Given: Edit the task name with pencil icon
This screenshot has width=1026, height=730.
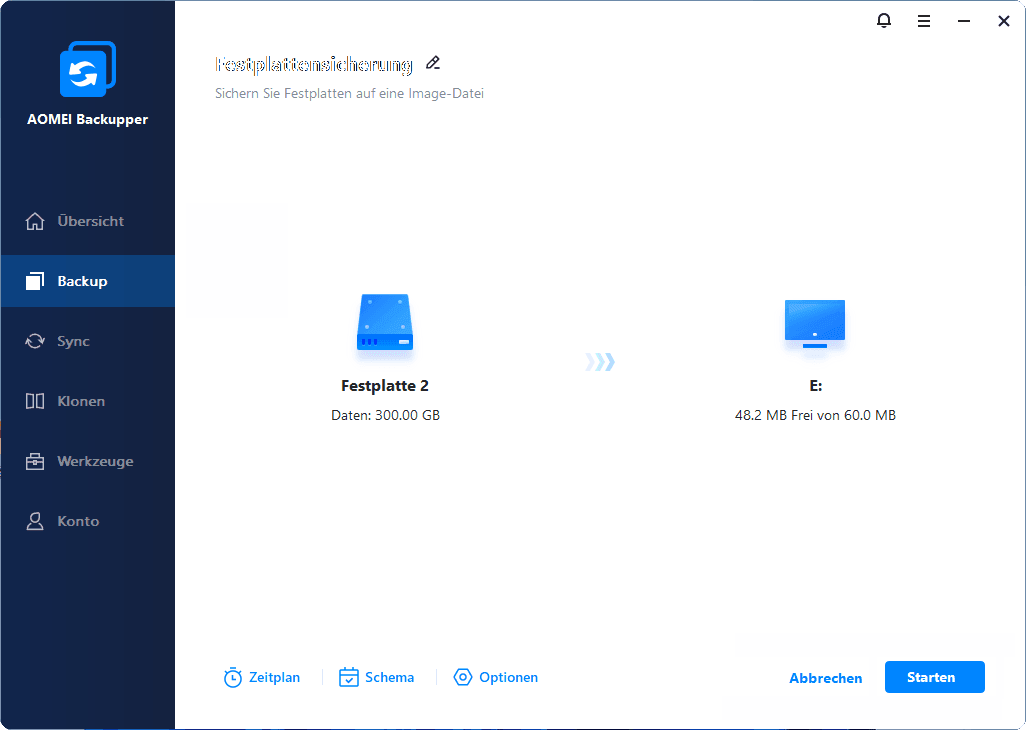Looking at the screenshot, I should 433,63.
